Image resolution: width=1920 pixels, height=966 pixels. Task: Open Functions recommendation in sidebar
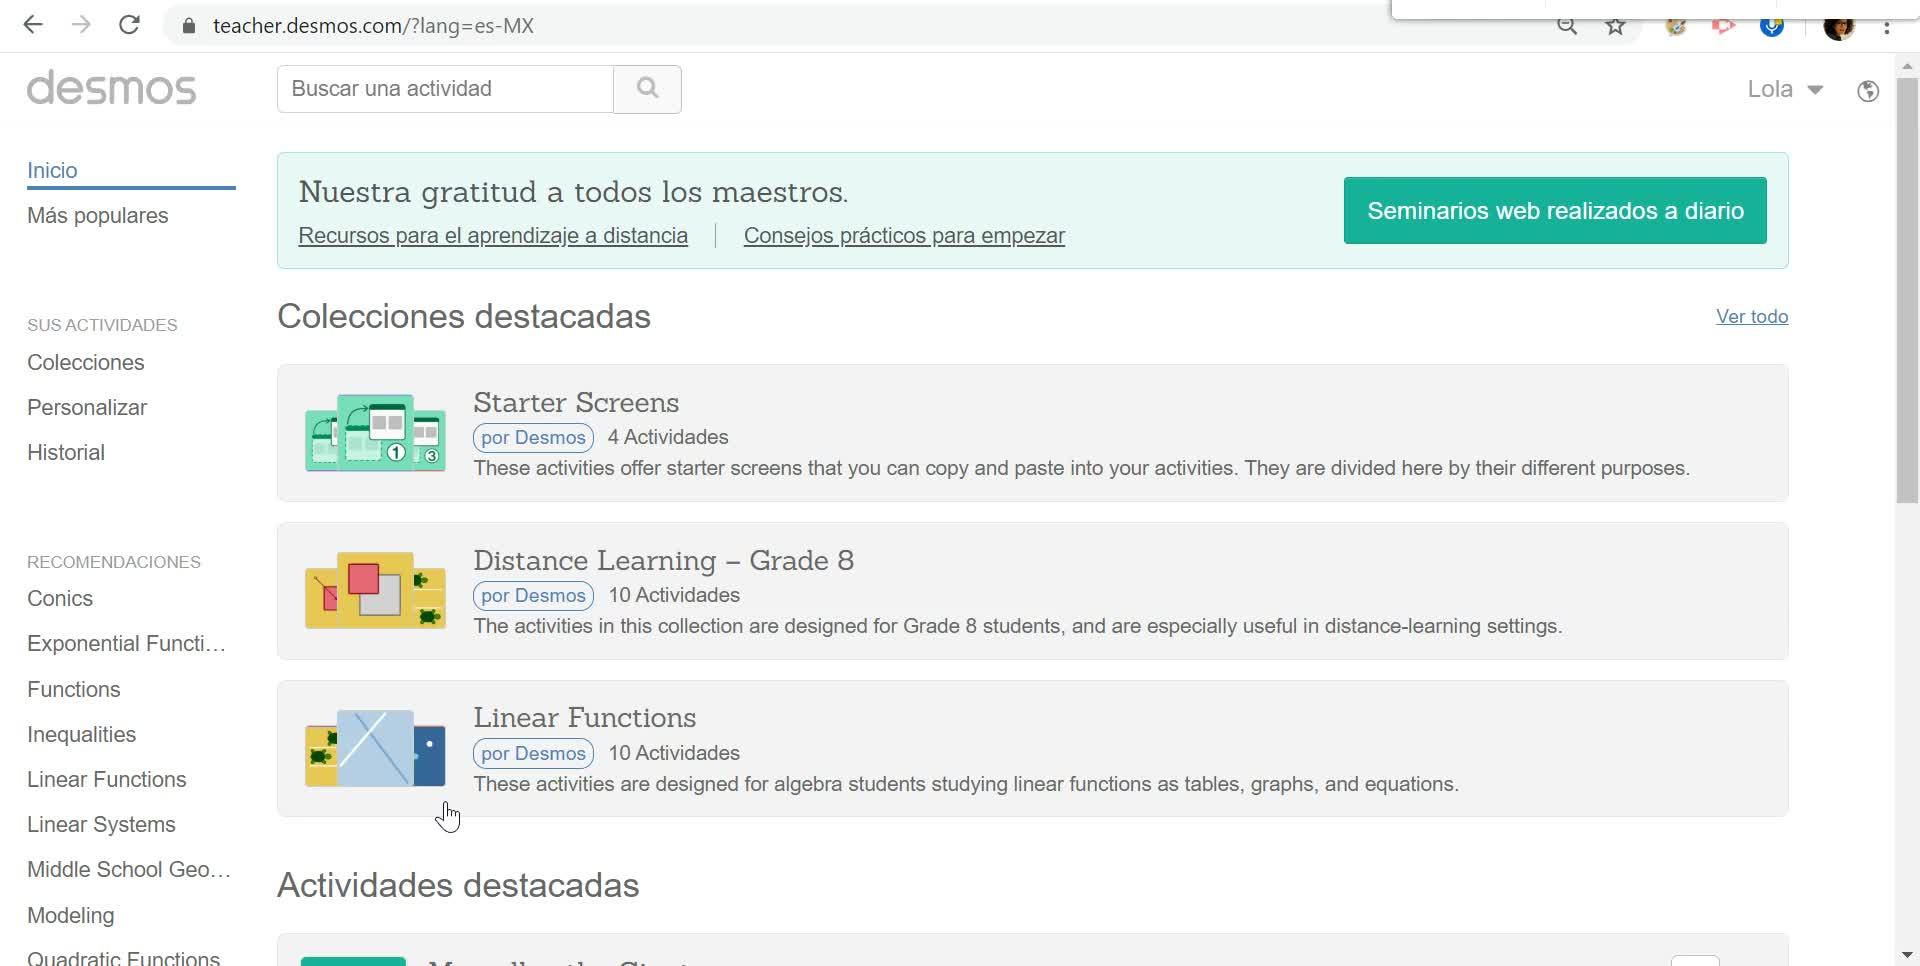point(74,690)
